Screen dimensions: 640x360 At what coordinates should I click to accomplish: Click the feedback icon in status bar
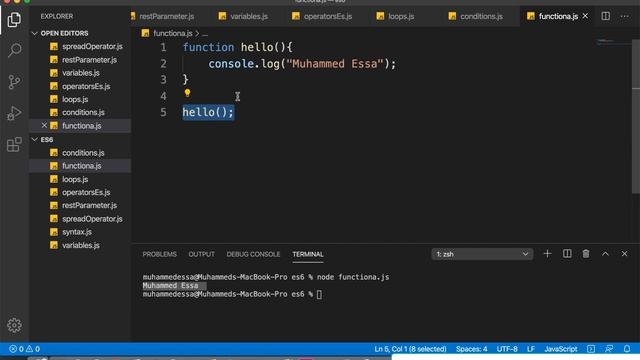(x=609, y=349)
